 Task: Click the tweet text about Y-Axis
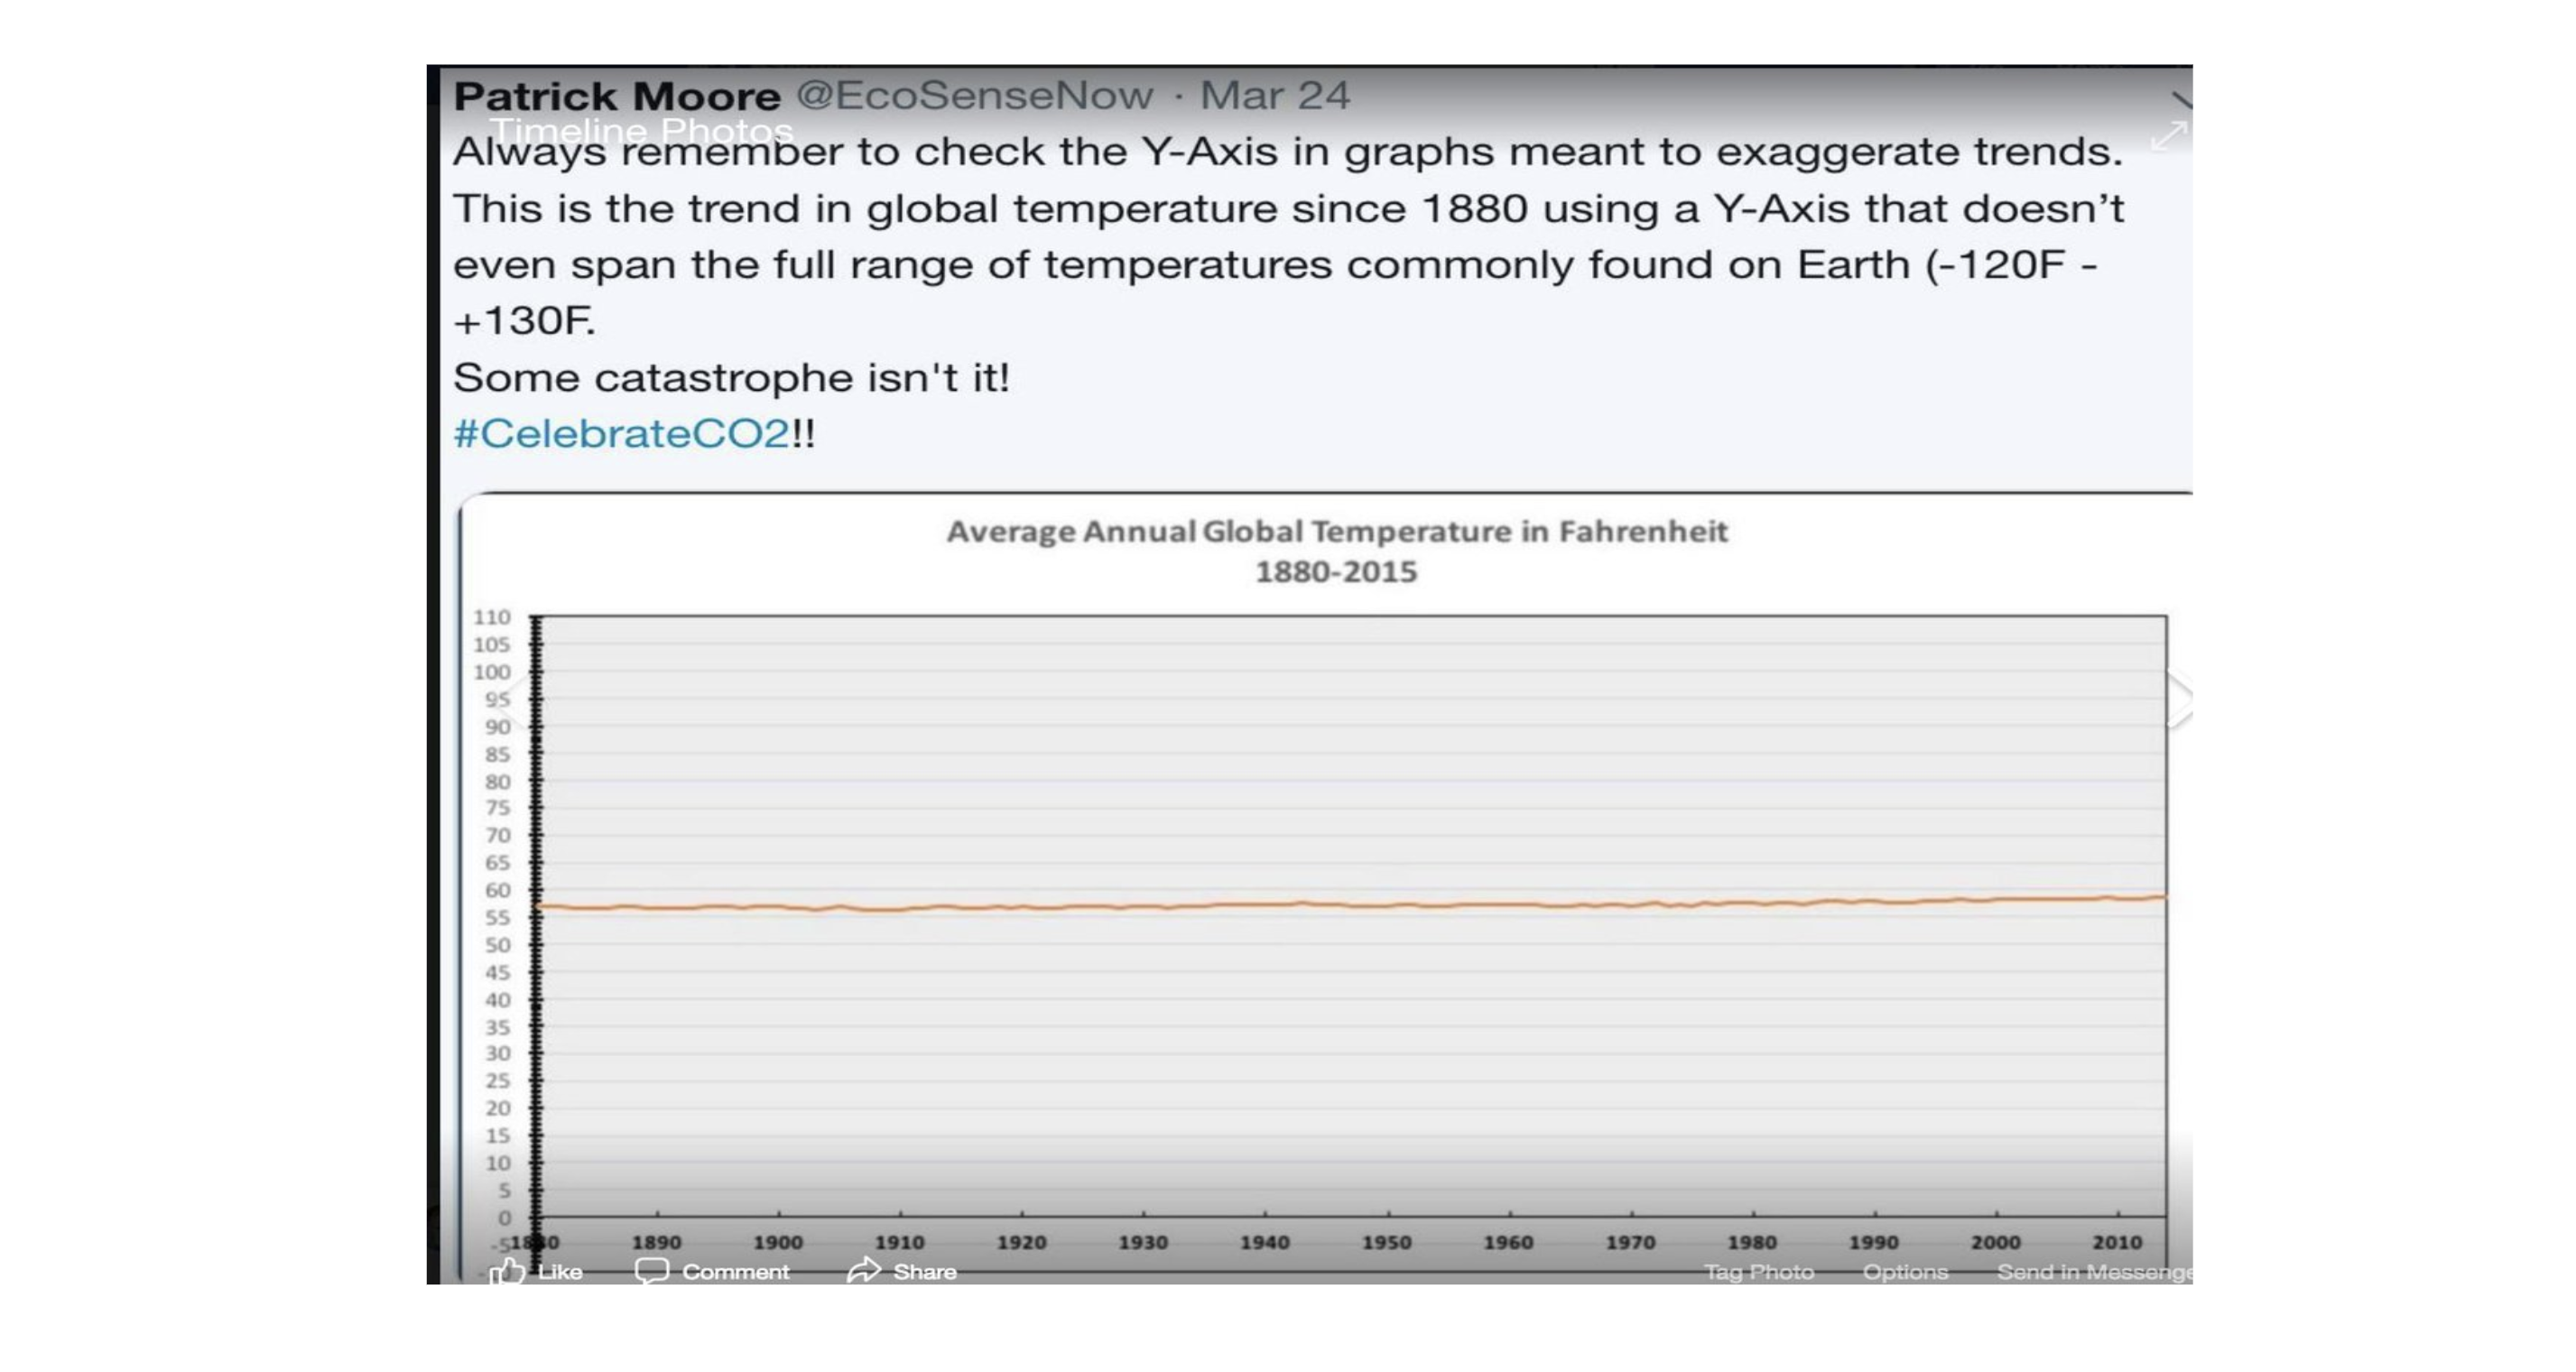pos(1286,208)
